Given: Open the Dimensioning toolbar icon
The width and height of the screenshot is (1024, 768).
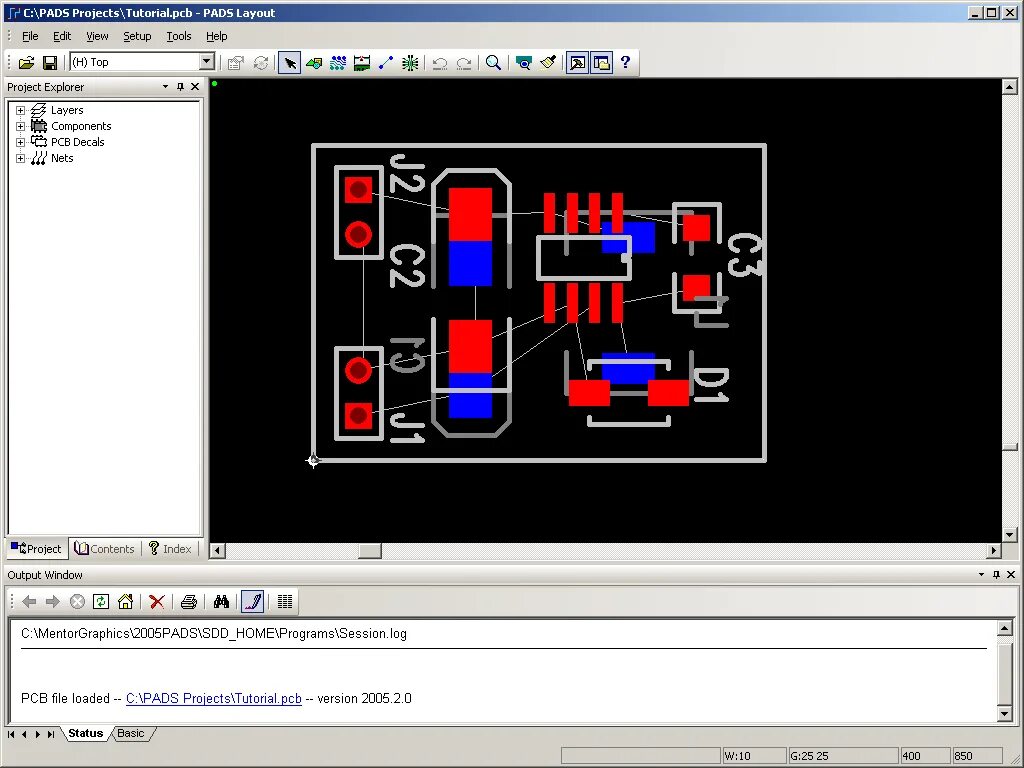Looking at the screenshot, I should pos(362,63).
